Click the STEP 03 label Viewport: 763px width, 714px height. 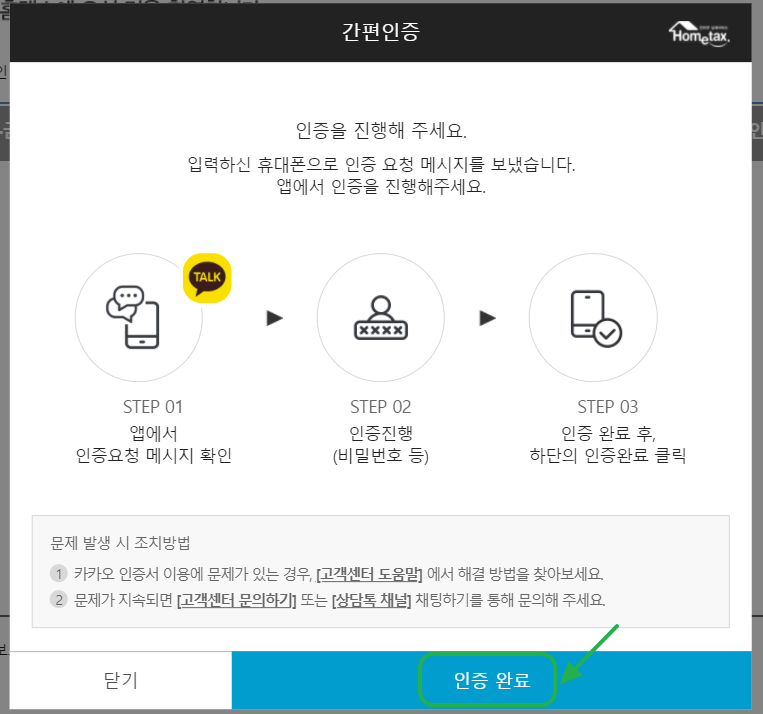coord(608,407)
